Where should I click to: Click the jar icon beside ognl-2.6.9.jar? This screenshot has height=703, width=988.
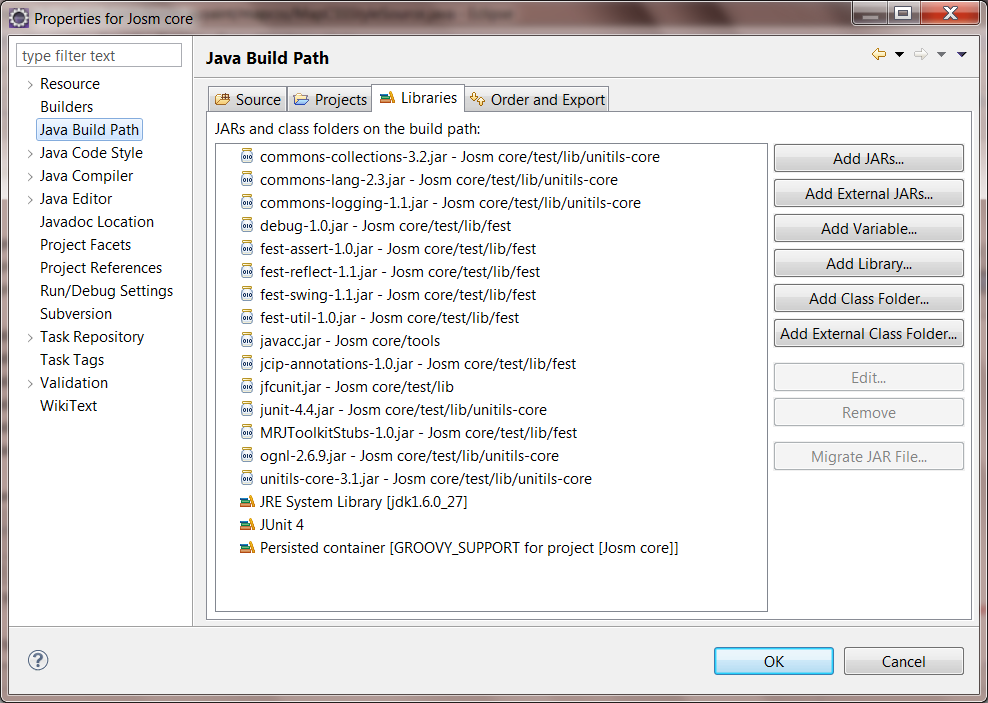(x=247, y=456)
